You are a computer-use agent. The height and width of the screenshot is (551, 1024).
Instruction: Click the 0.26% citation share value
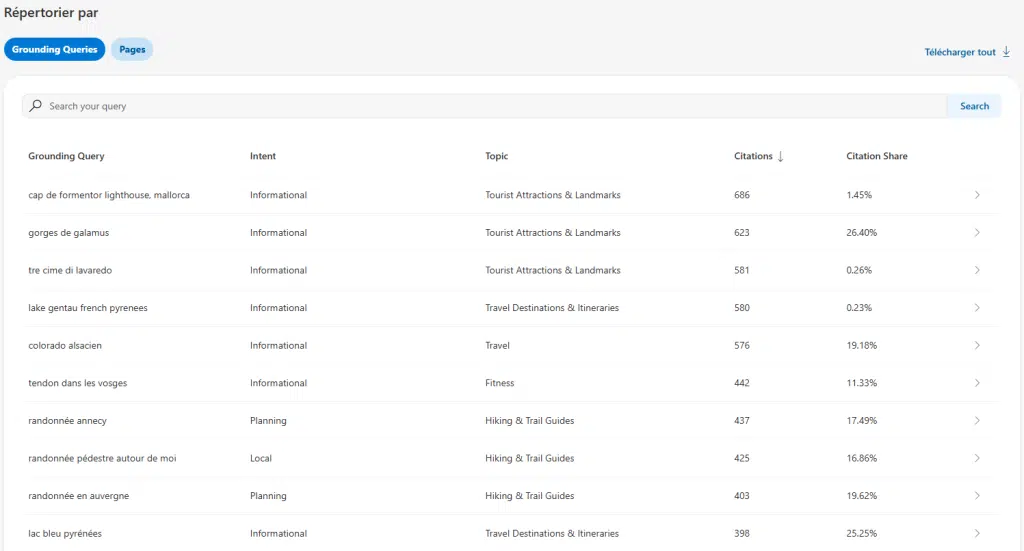point(859,270)
